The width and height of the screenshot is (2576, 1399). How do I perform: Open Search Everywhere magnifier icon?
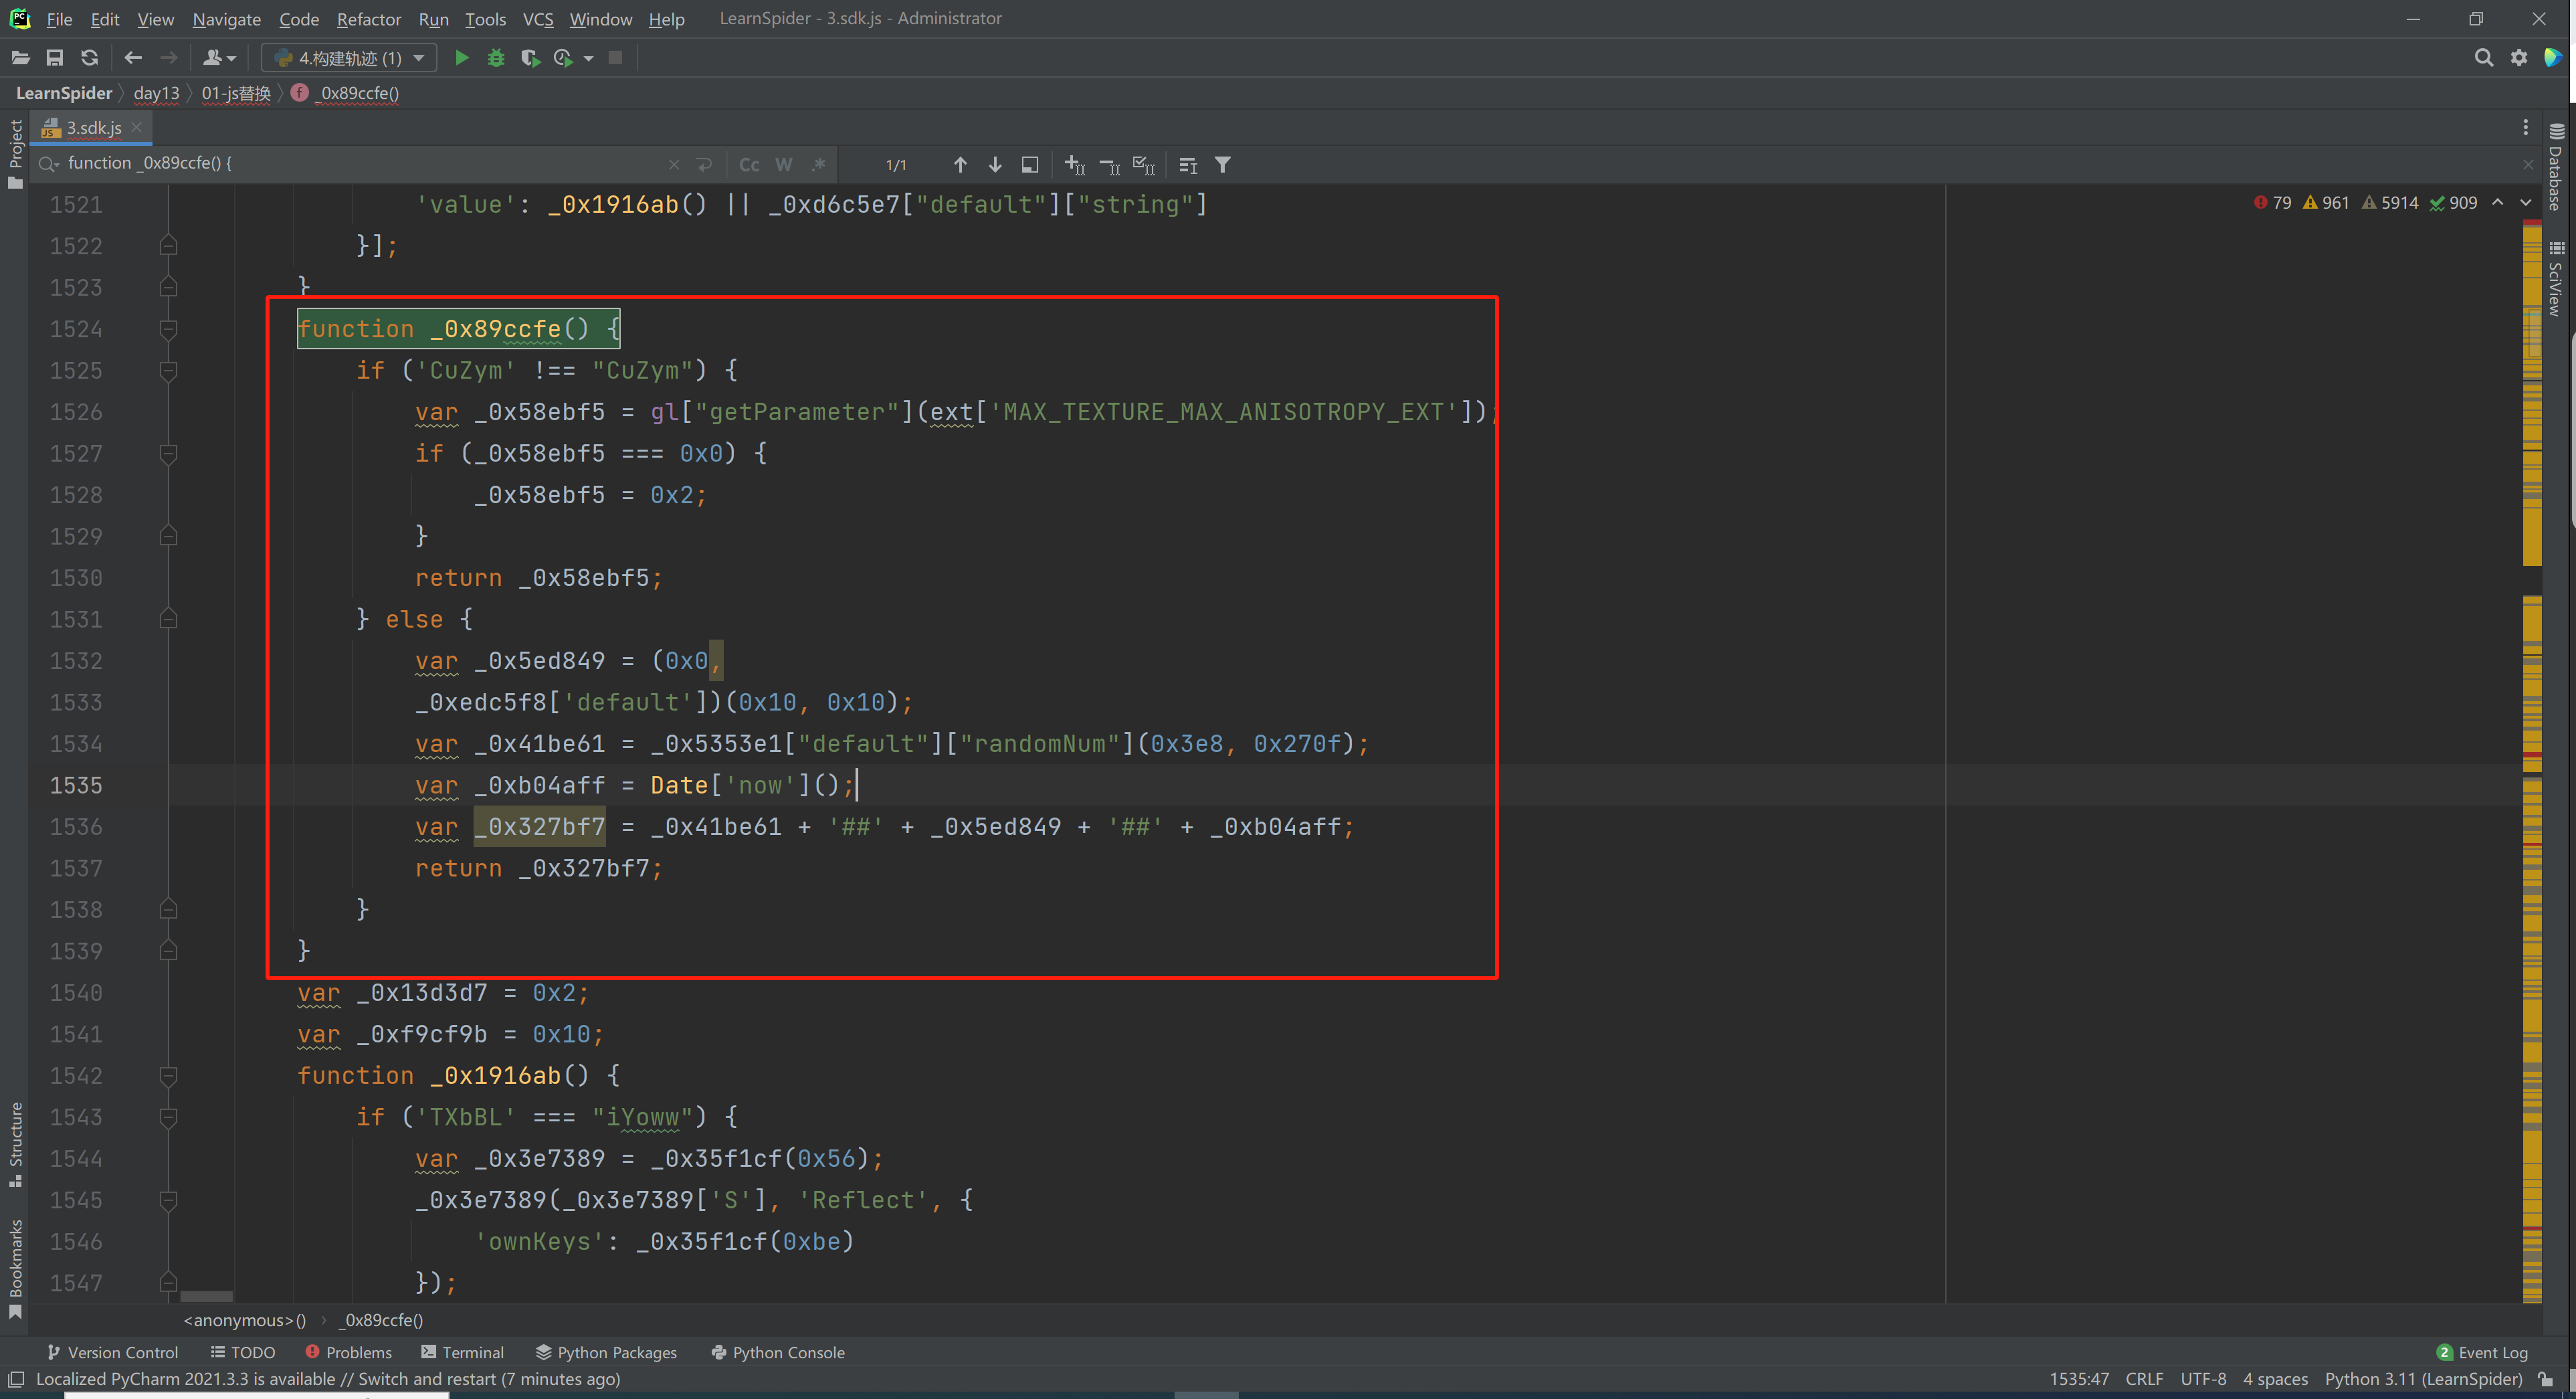coord(2483,58)
